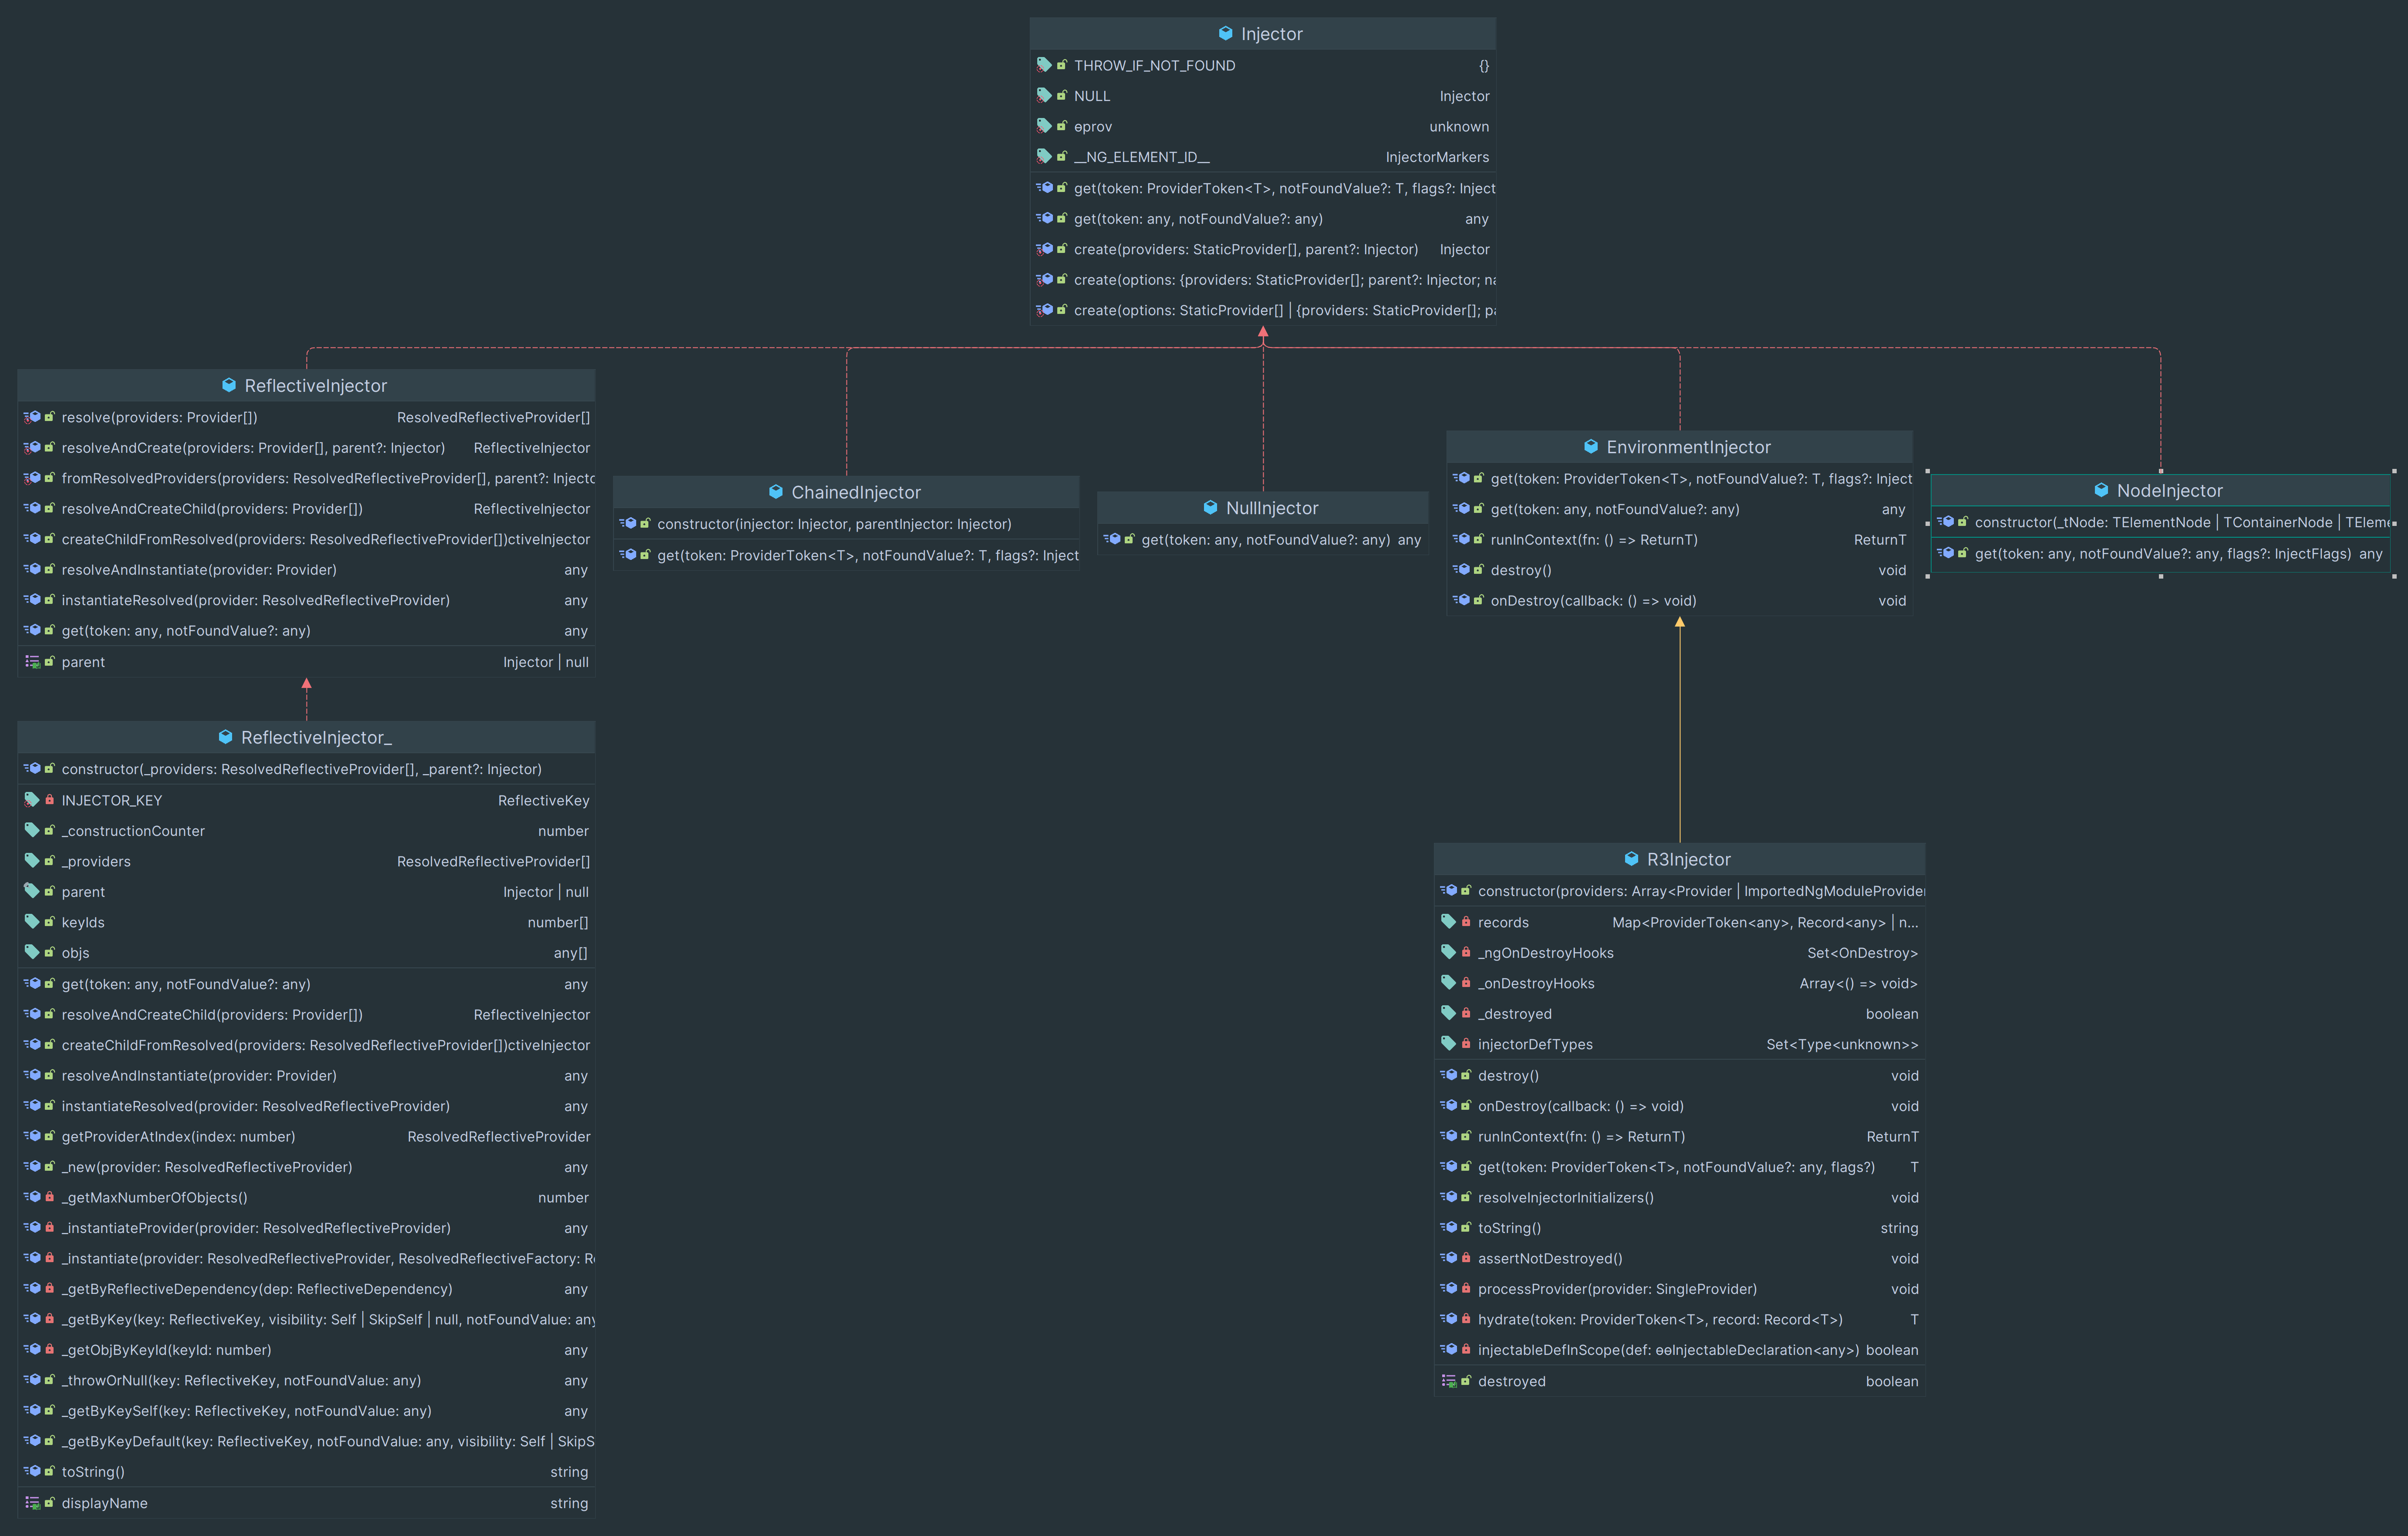The height and width of the screenshot is (1536, 2408).
Task: Select '_new(provider: ResolvedReflectiveProvider)' row
Action: 306,1167
